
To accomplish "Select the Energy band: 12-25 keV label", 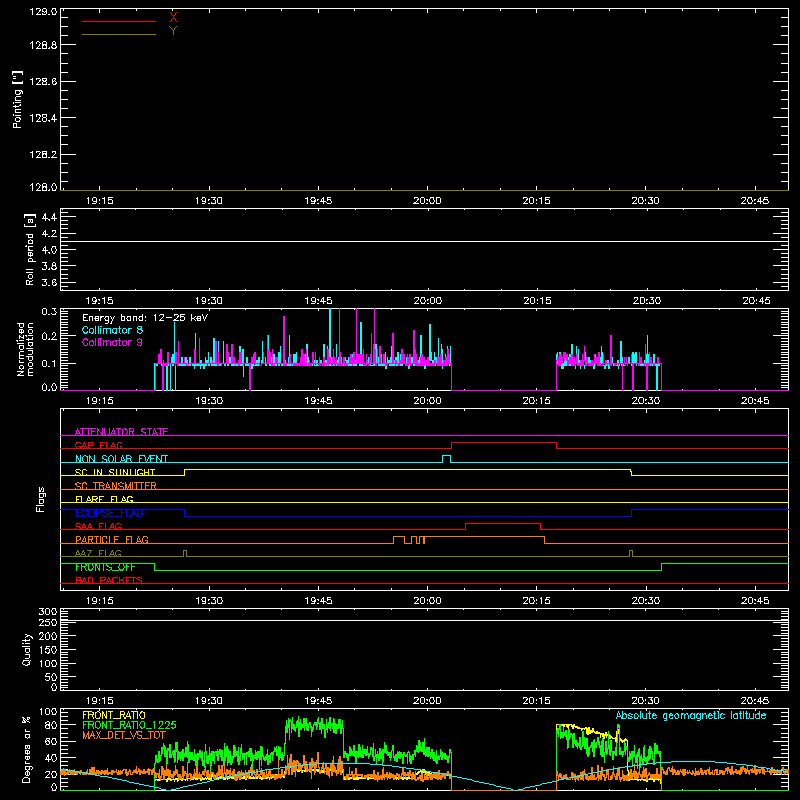I will click(145, 318).
